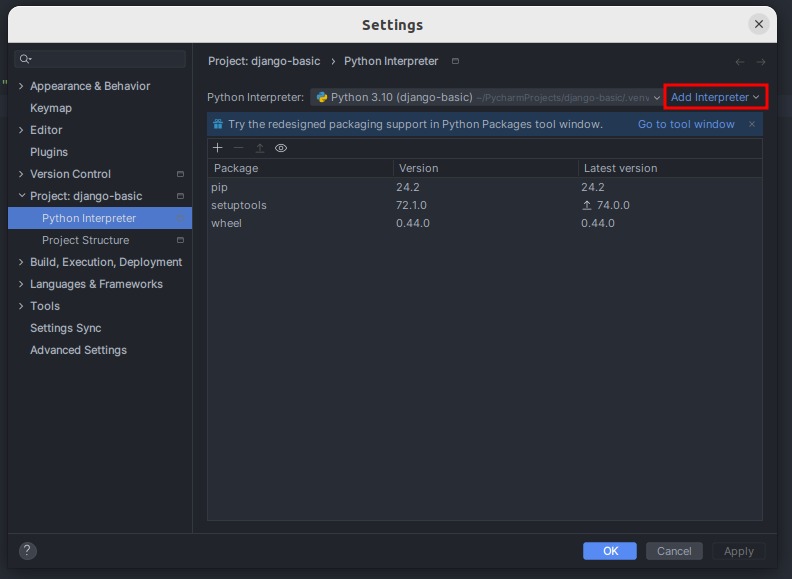Image resolution: width=792 pixels, height=579 pixels.
Task: Select the setuptools package row
Action: pos(485,205)
